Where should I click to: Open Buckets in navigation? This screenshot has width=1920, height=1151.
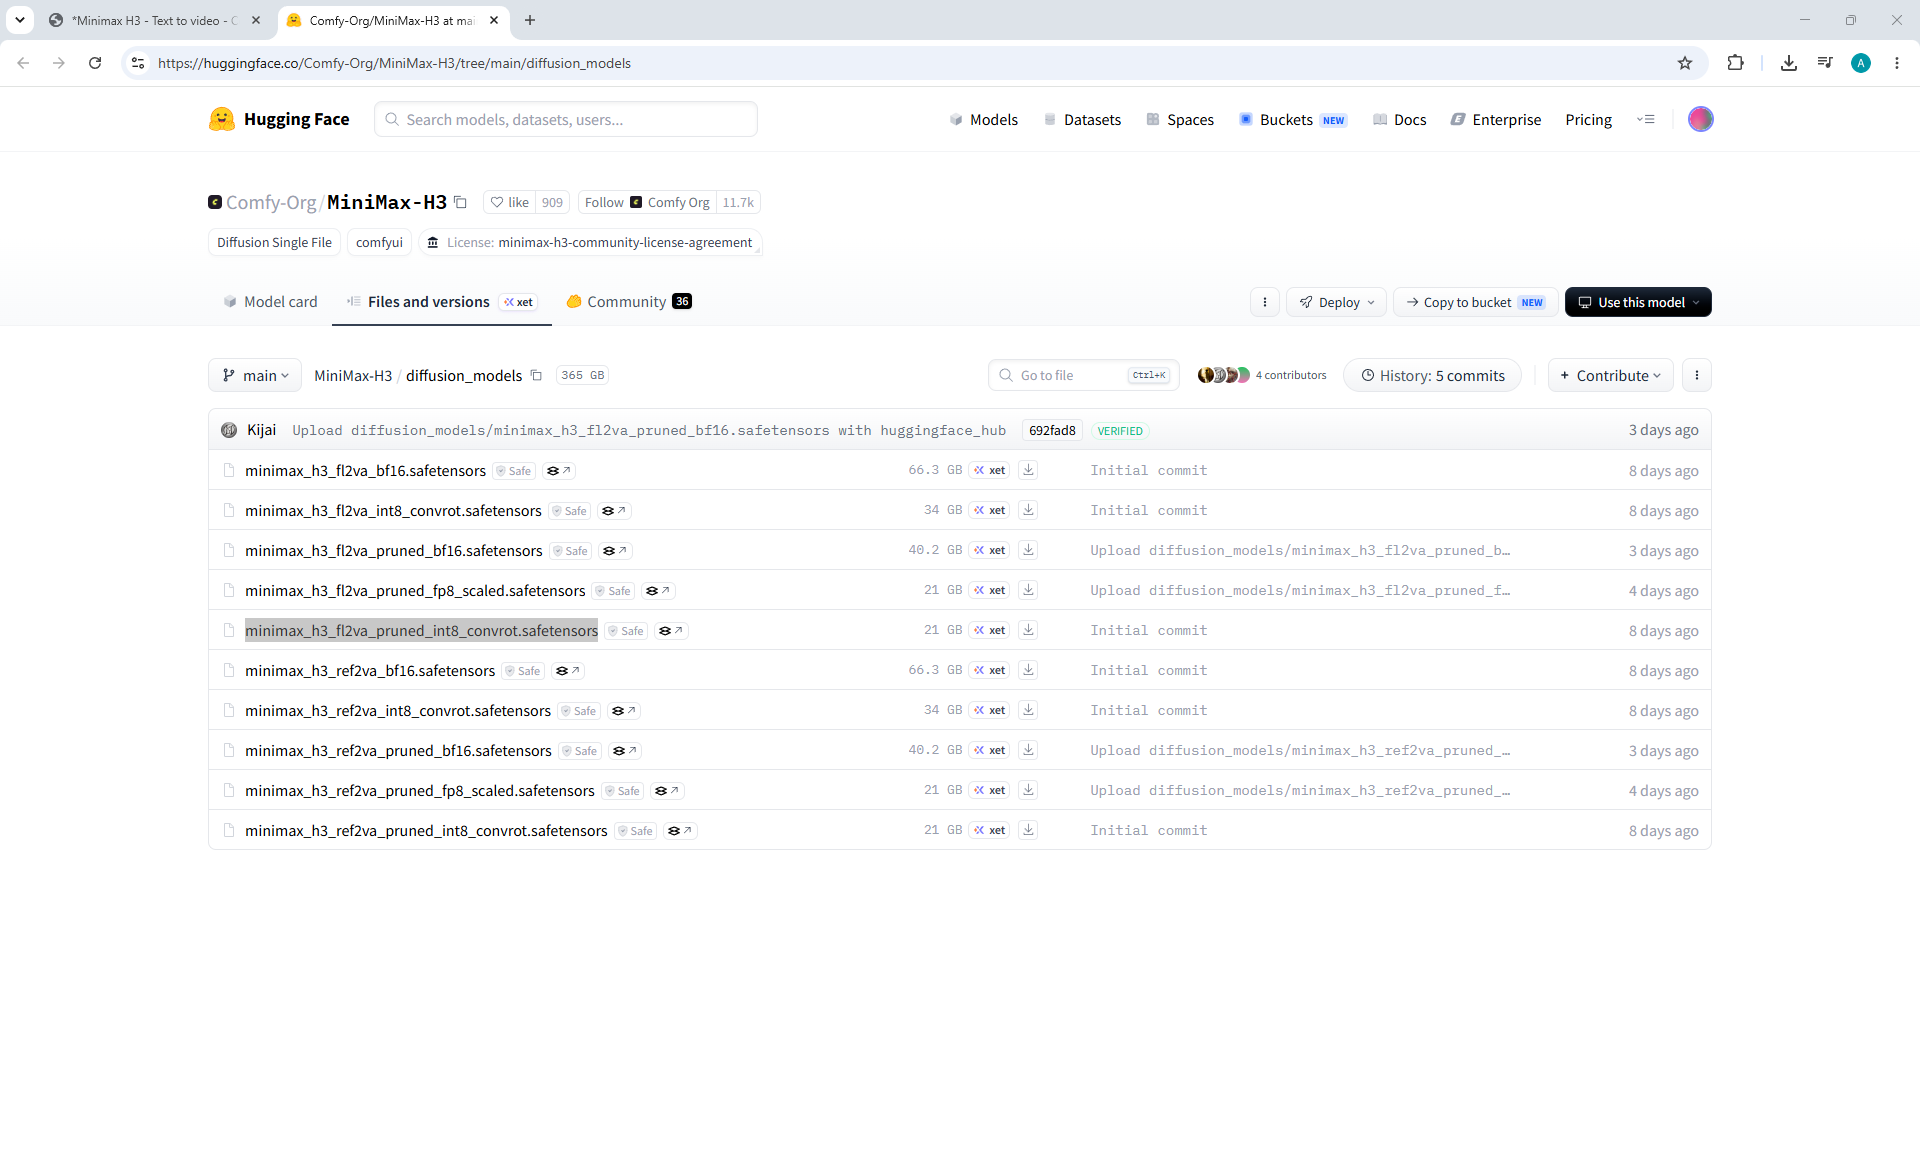[1293, 120]
